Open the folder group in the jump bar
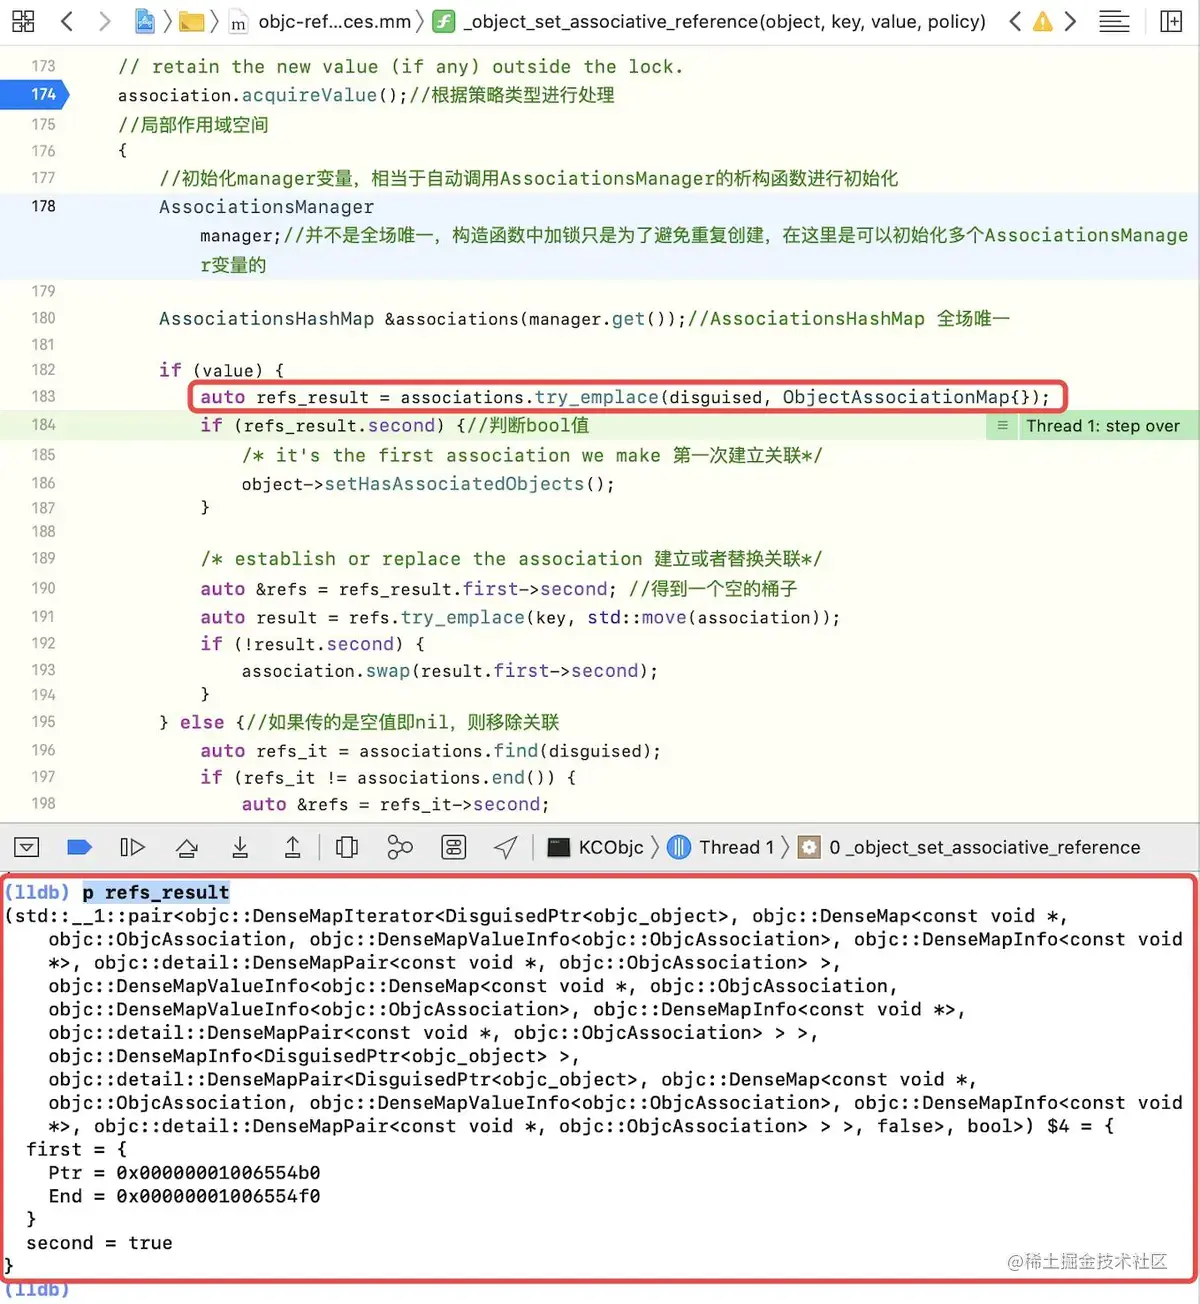 (x=192, y=21)
